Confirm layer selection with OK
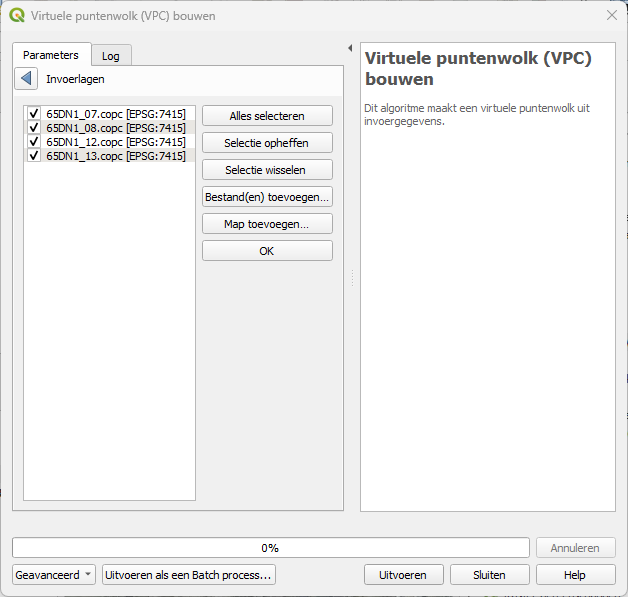 [x=267, y=251]
